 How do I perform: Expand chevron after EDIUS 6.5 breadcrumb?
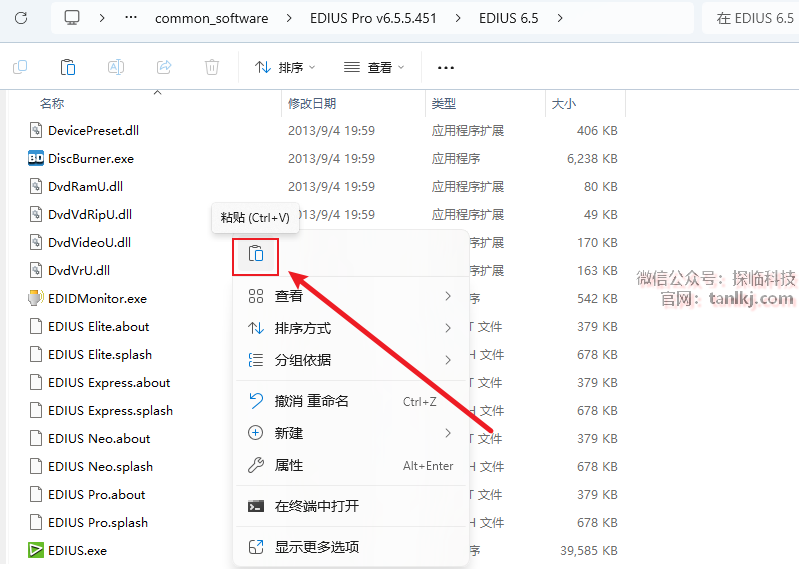(x=560, y=18)
